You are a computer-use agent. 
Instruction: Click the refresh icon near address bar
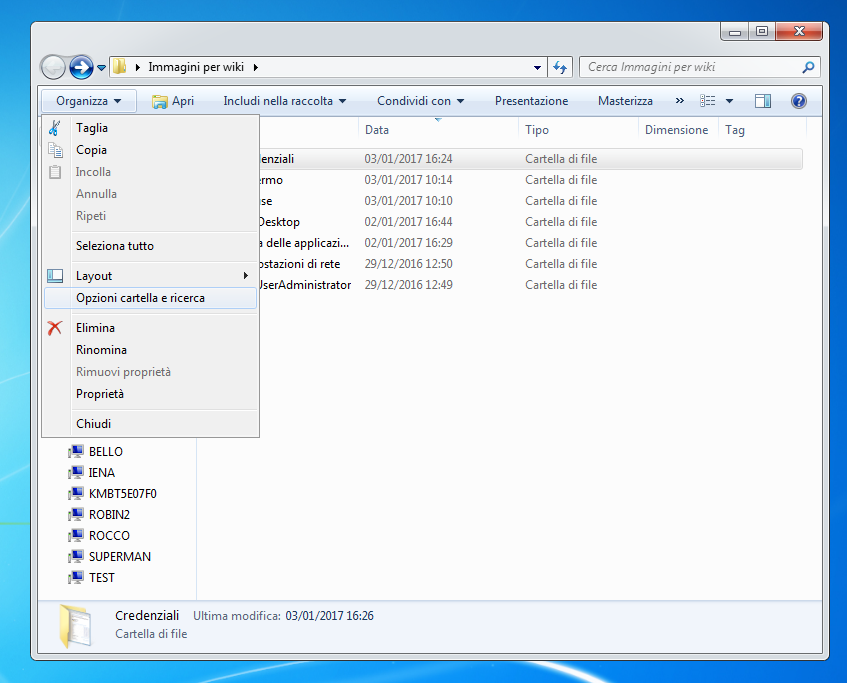(x=560, y=67)
